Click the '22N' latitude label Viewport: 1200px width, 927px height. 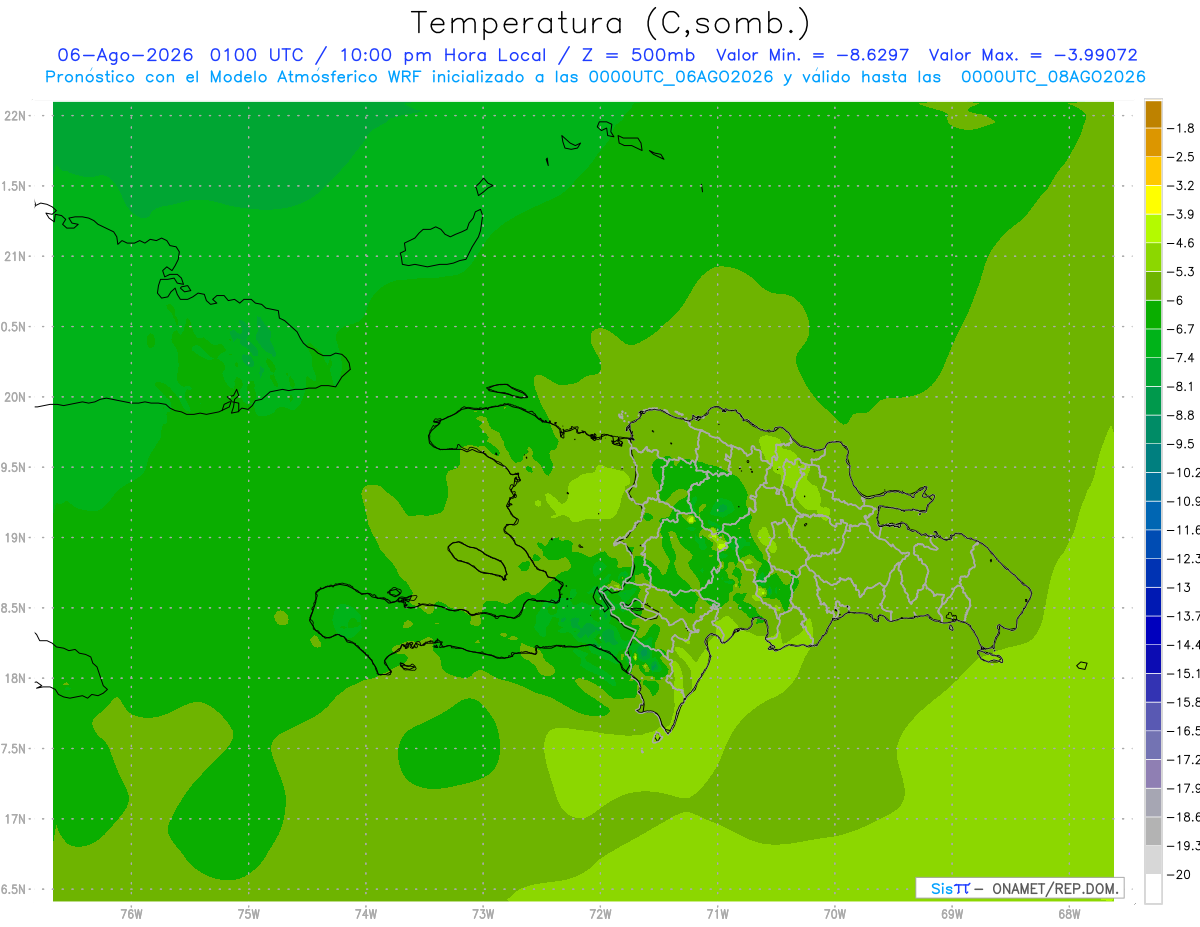pos(15,116)
